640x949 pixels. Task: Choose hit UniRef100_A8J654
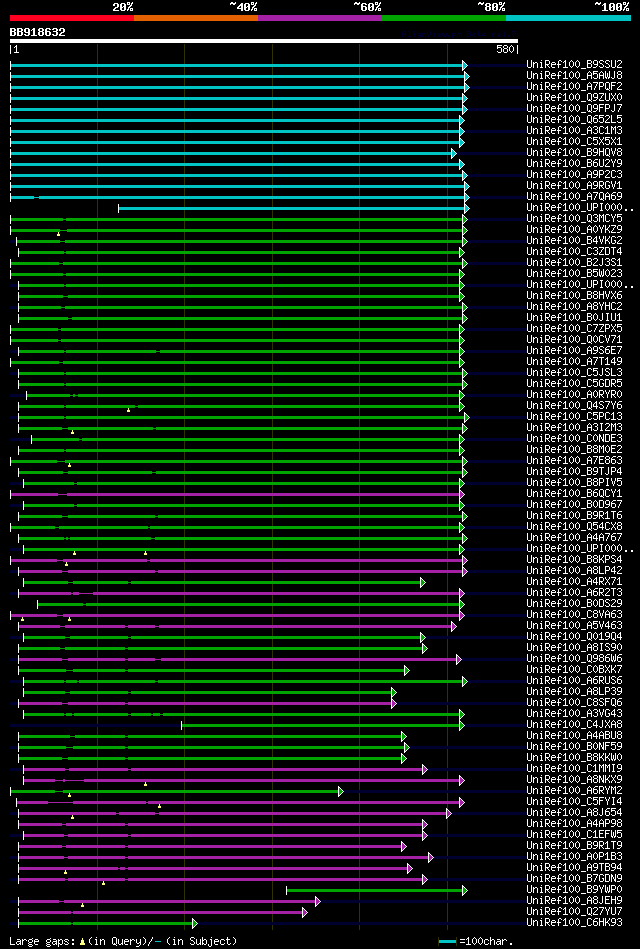[x=574, y=812]
